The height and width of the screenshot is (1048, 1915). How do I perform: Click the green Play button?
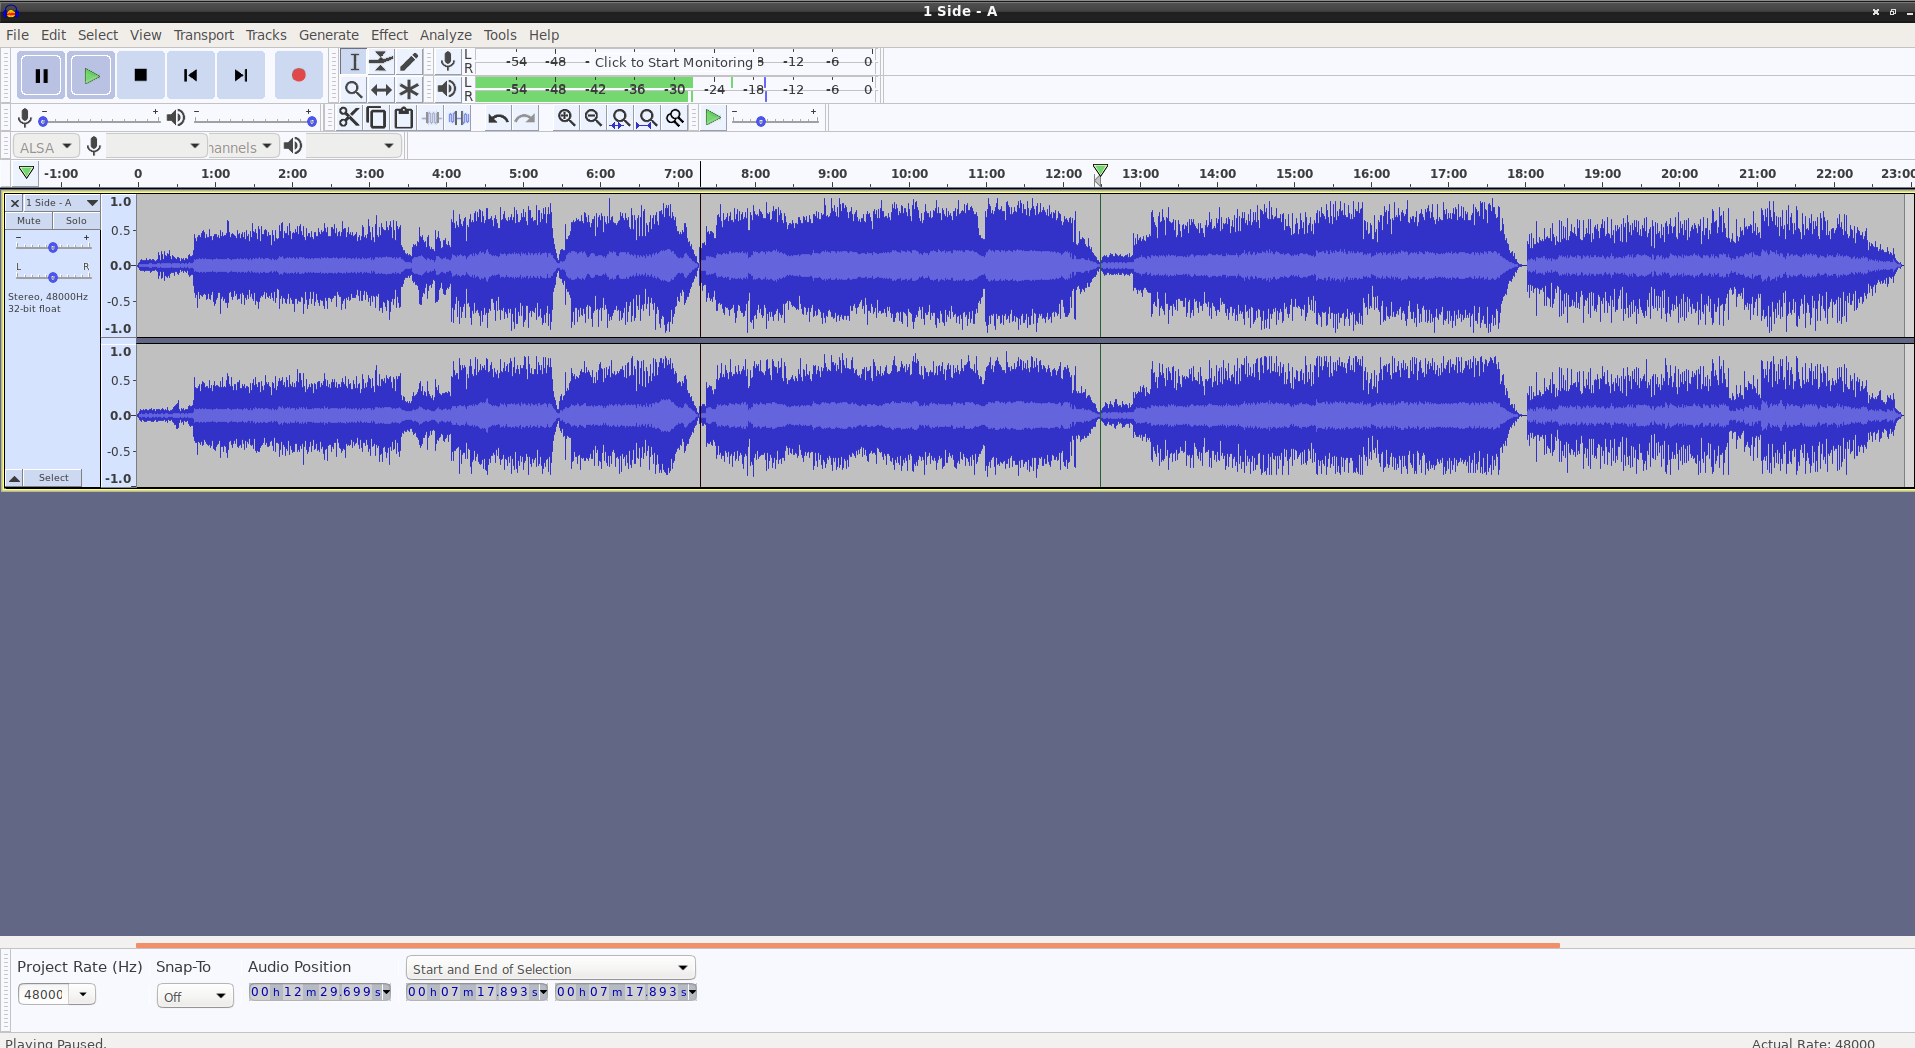[x=91, y=75]
